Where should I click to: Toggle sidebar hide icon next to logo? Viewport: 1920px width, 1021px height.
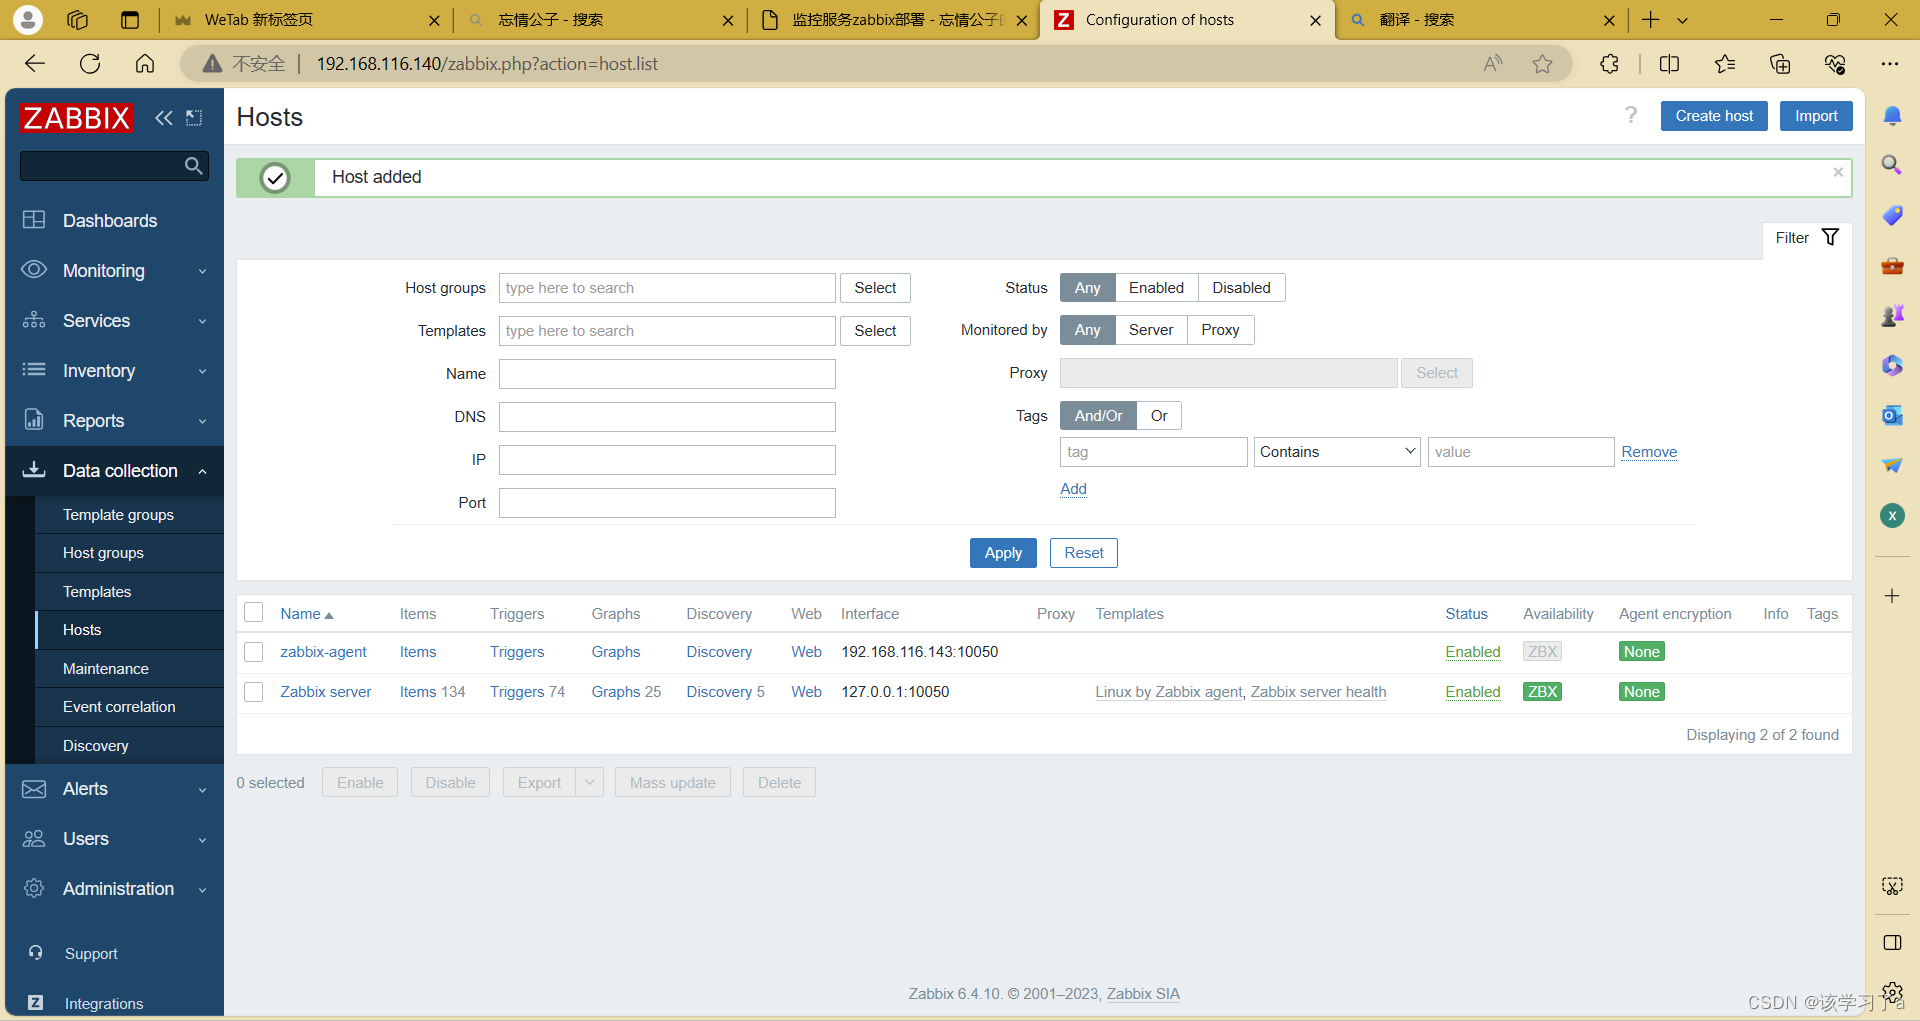[x=194, y=118]
